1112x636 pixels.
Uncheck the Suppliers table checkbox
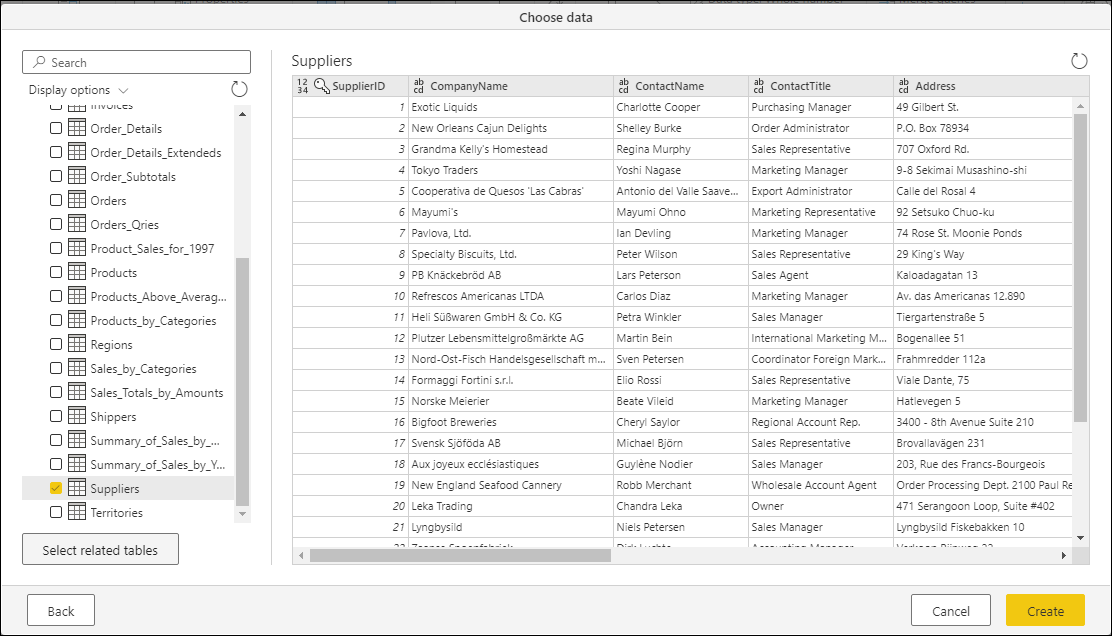tap(56, 488)
